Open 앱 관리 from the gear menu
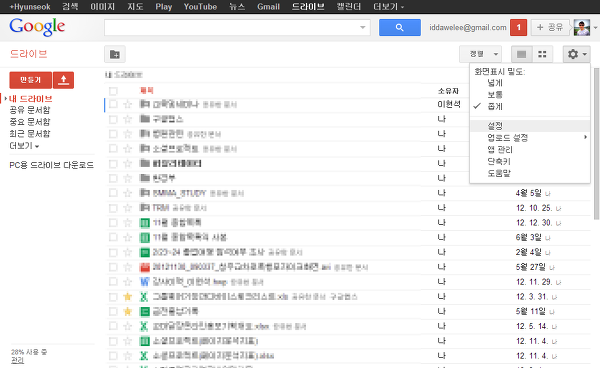The image size is (600, 368). coord(500,150)
